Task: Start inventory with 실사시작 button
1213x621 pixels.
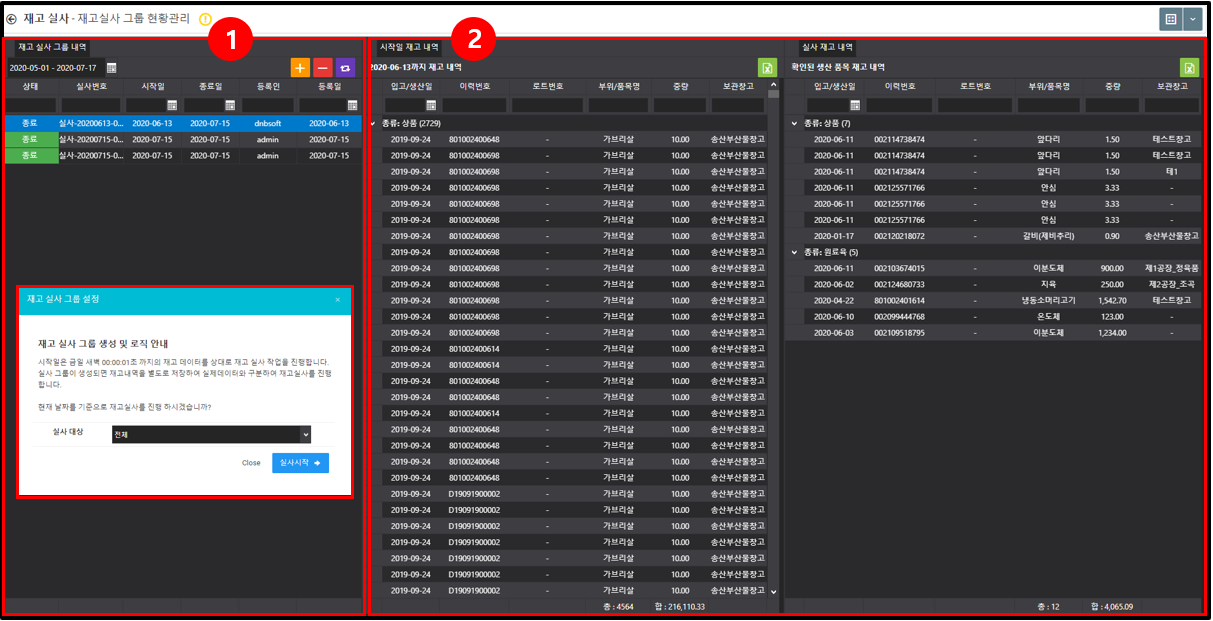Action: coord(300,463)
